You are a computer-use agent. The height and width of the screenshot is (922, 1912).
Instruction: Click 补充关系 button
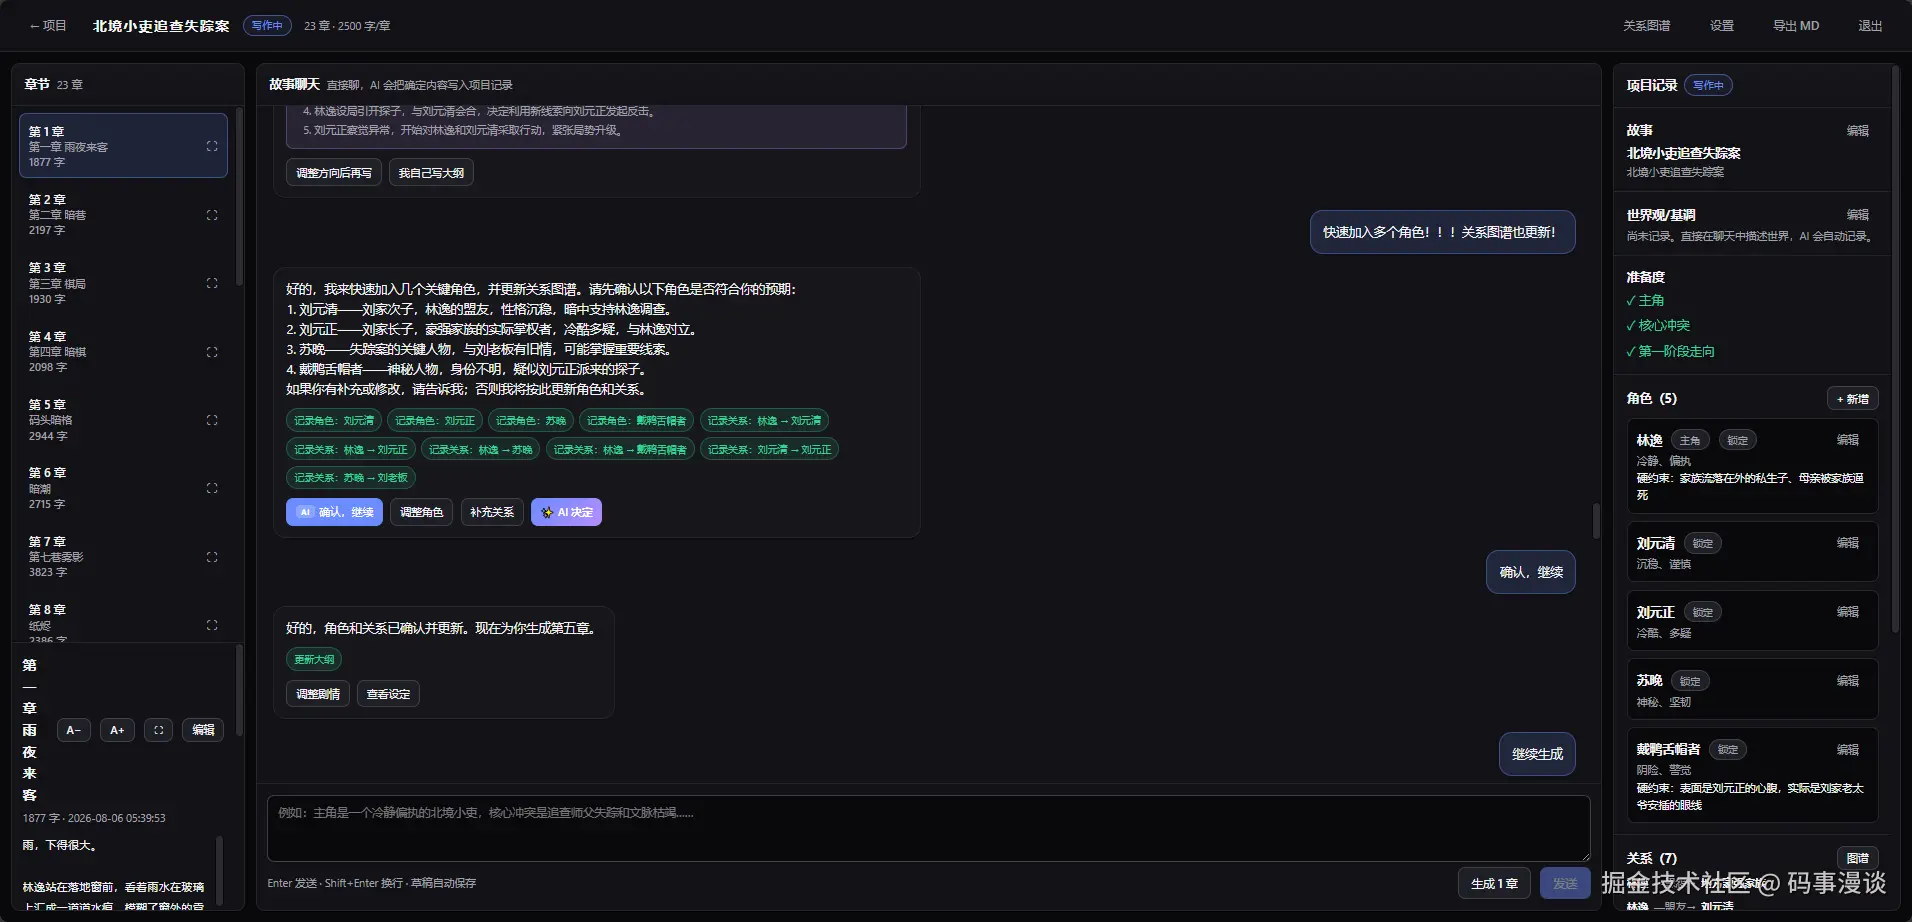point(492,512)
